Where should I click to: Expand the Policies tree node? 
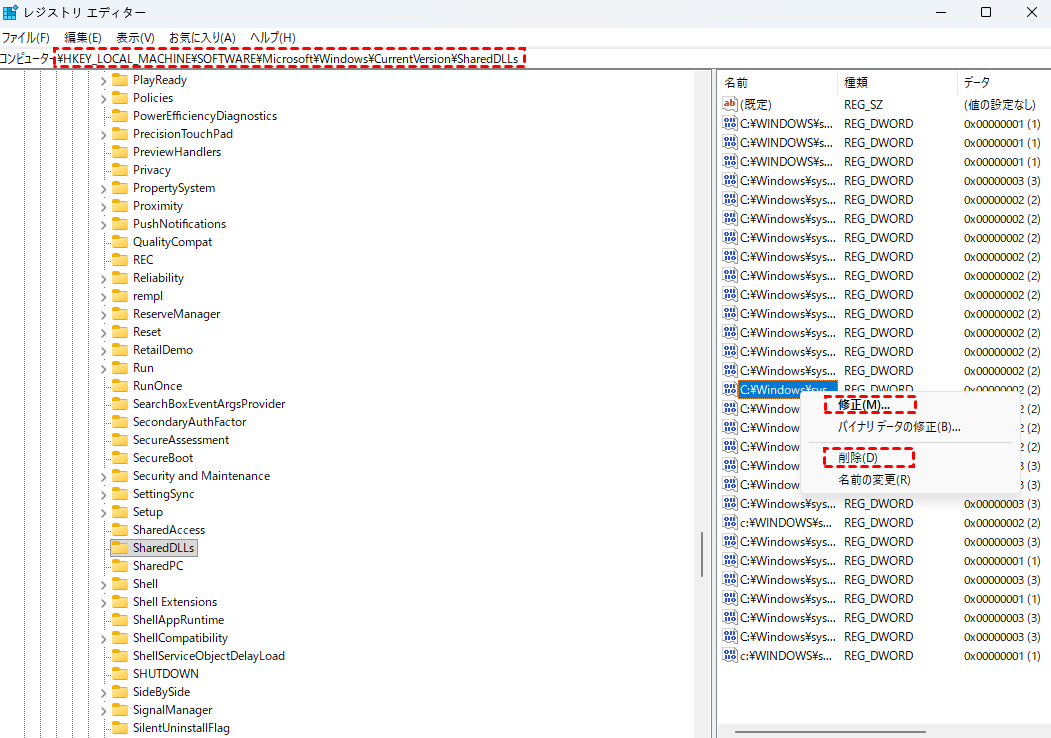pos(104,98)
